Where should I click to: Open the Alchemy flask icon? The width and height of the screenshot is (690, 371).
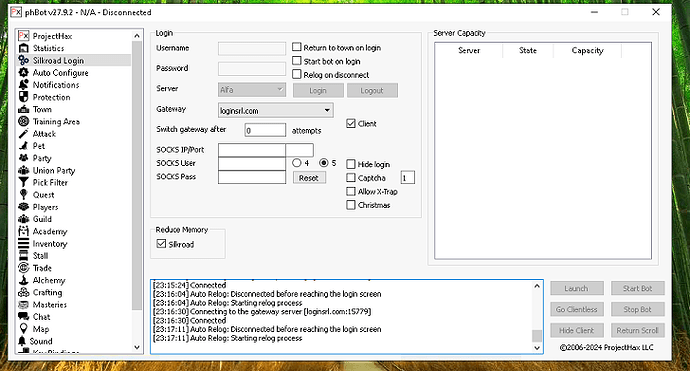pyautogui.click(x=23, y=280)
